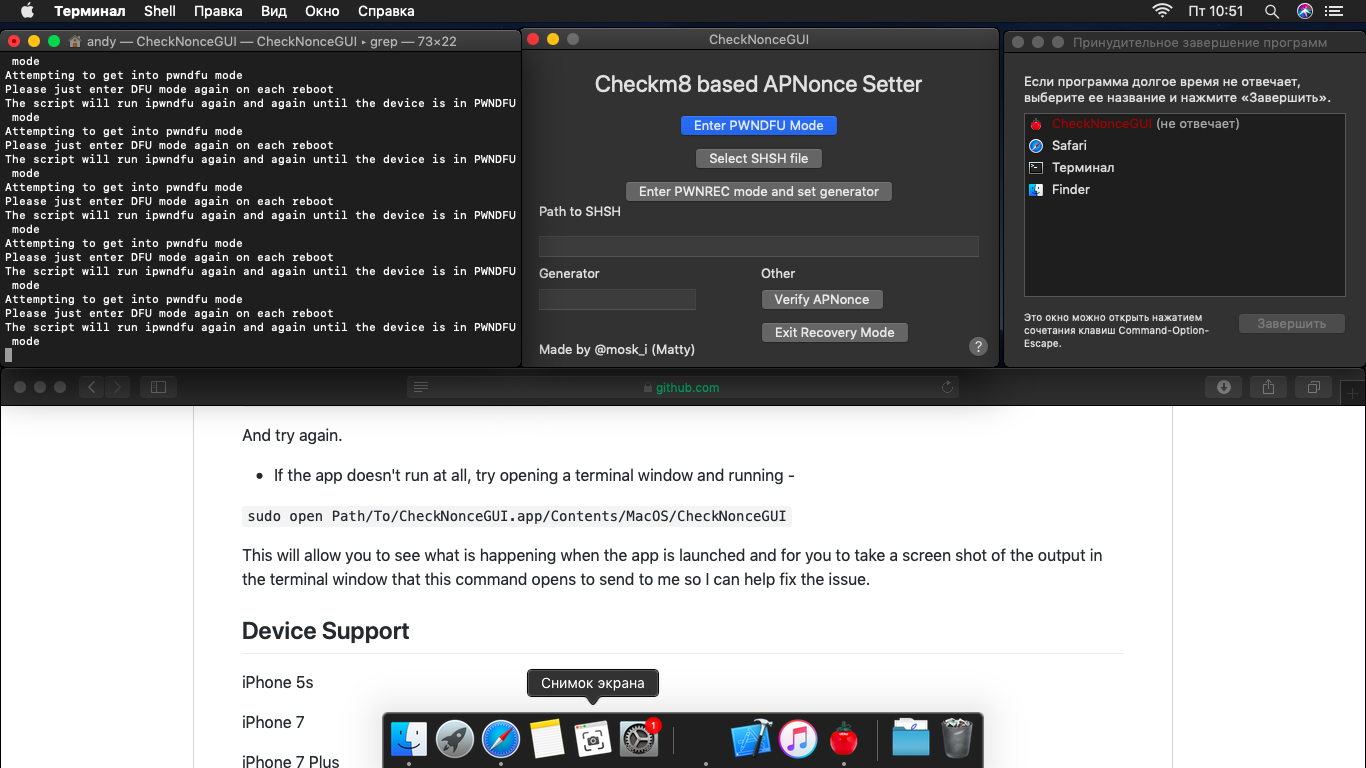1366x768 pixels.
Task: Open Launchpad from the Dock
Action: (455, 739)
